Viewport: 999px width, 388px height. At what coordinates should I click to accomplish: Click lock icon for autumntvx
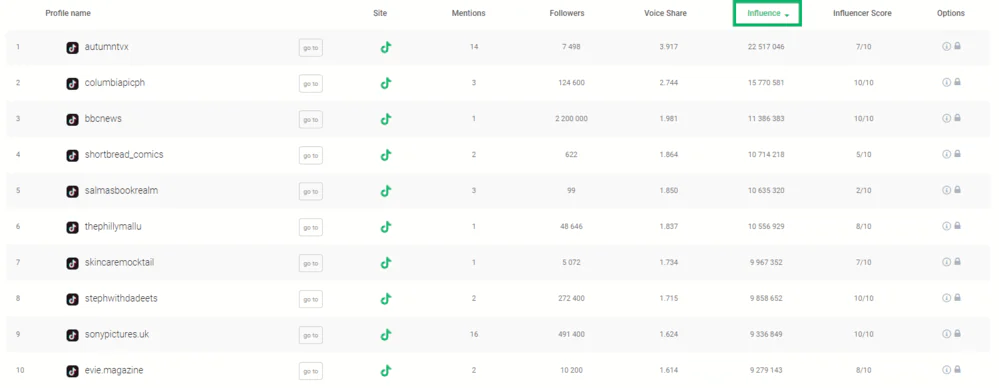point(957,46)
